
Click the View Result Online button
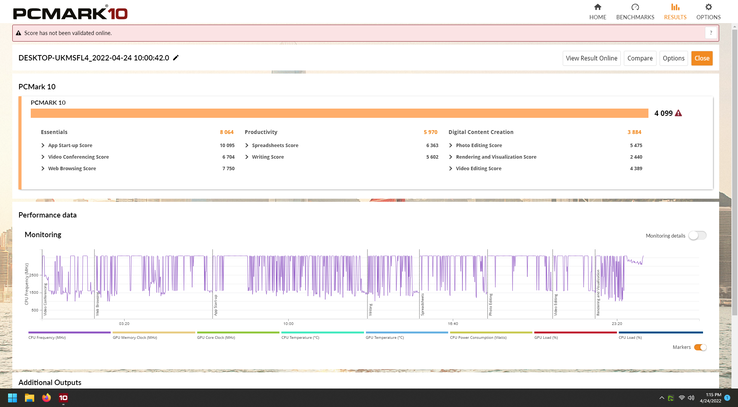591,58
